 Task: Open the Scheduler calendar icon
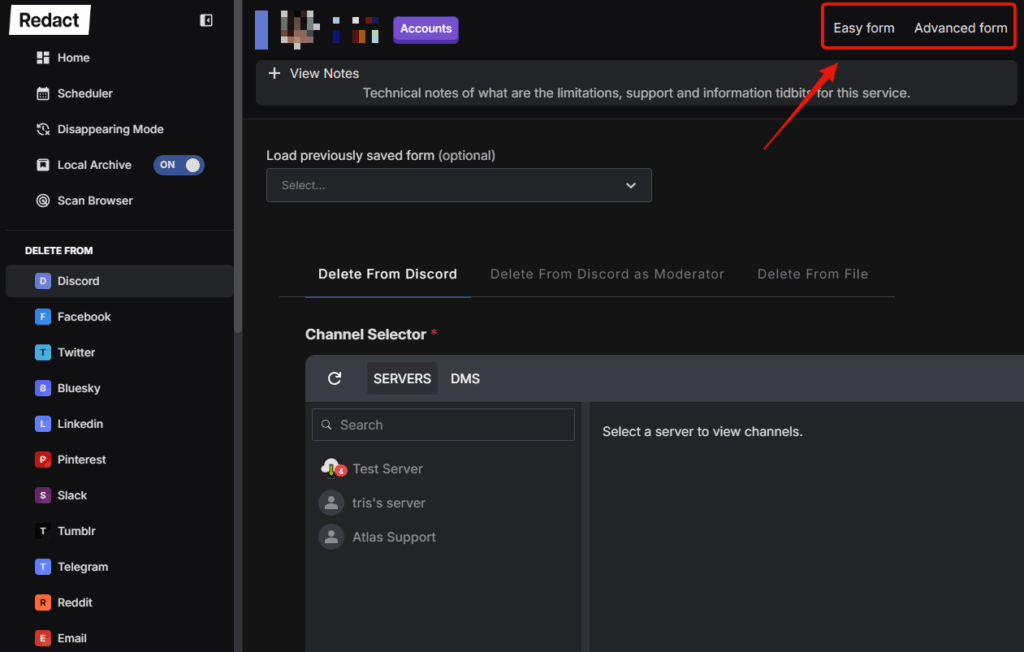click(x=43, y=94)
